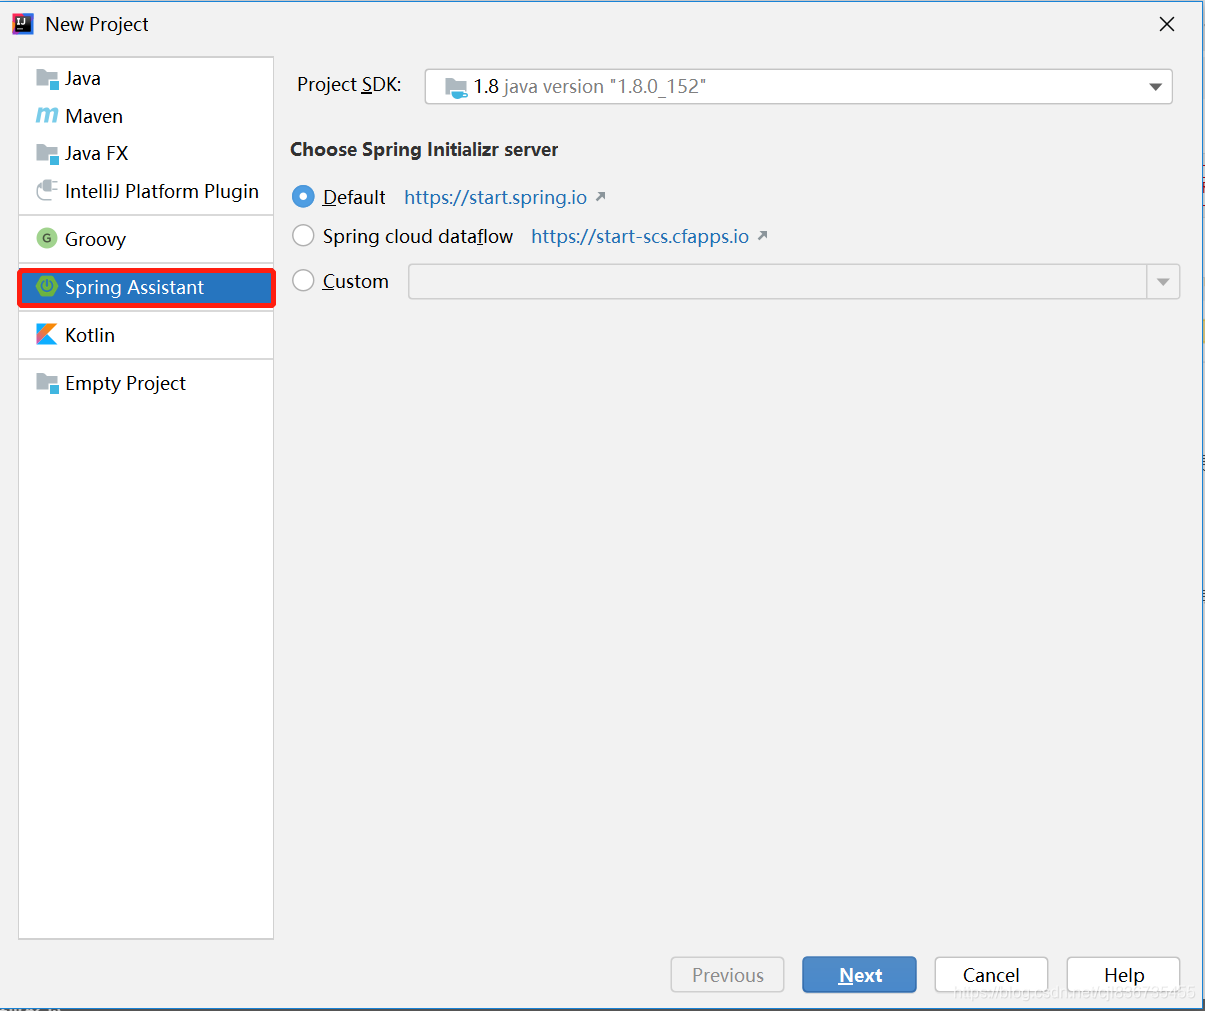Screen dimensions: 1205x1011
Task: Click inside the Custom server URL field
Action: click(777, 282)
